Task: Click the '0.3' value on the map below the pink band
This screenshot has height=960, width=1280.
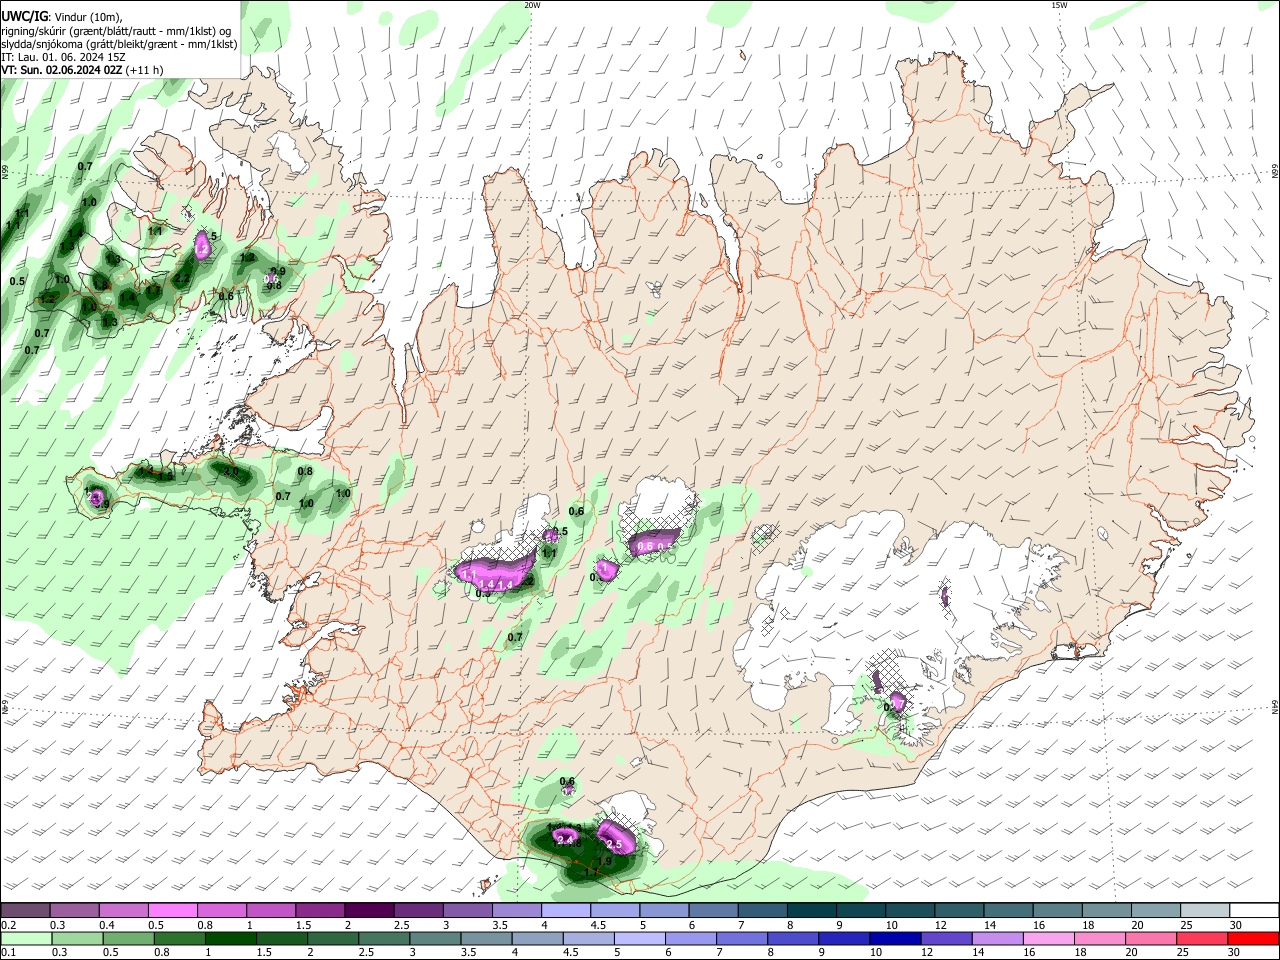Action: 483,593
